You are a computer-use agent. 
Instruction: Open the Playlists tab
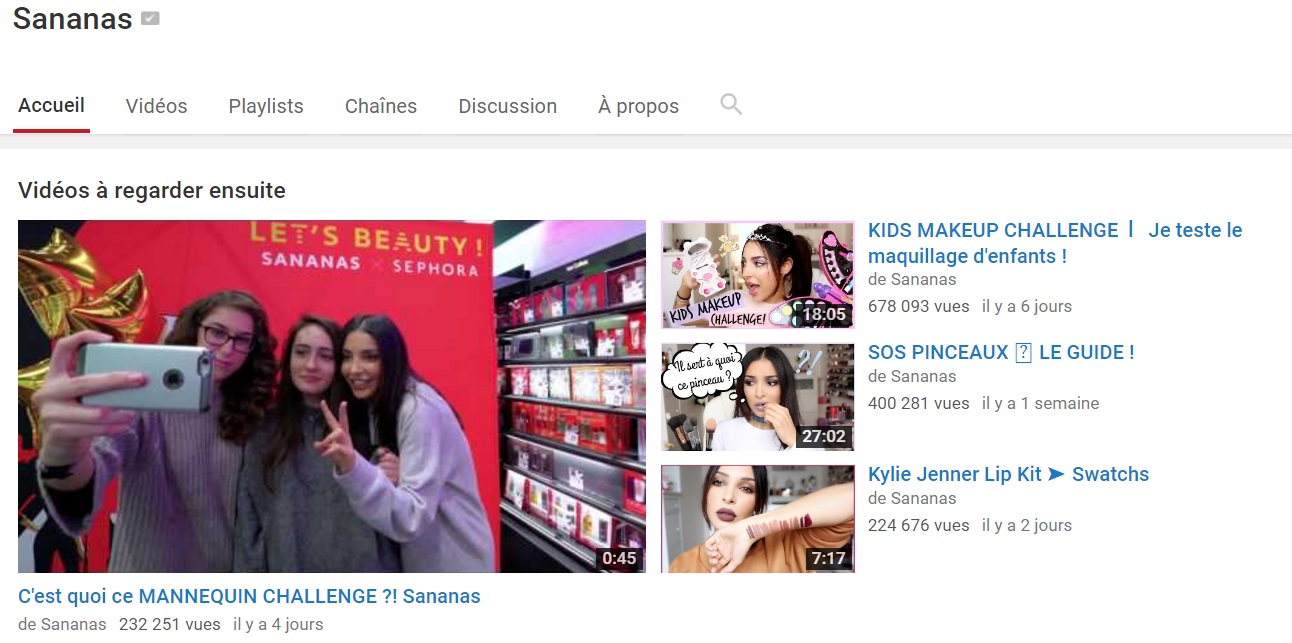click(x=266, y=106)
